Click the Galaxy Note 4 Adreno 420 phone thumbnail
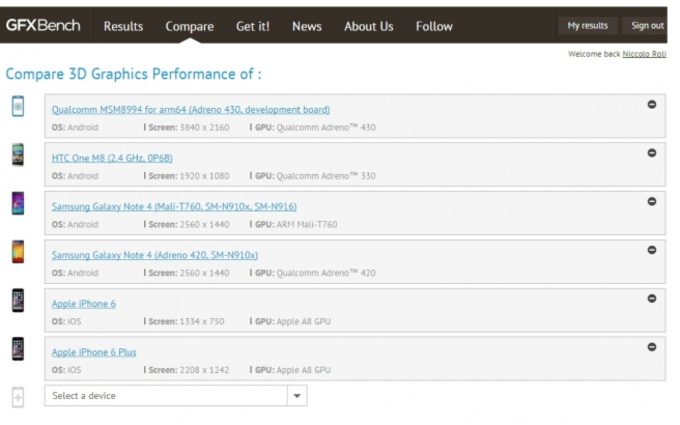 [18, 252]
